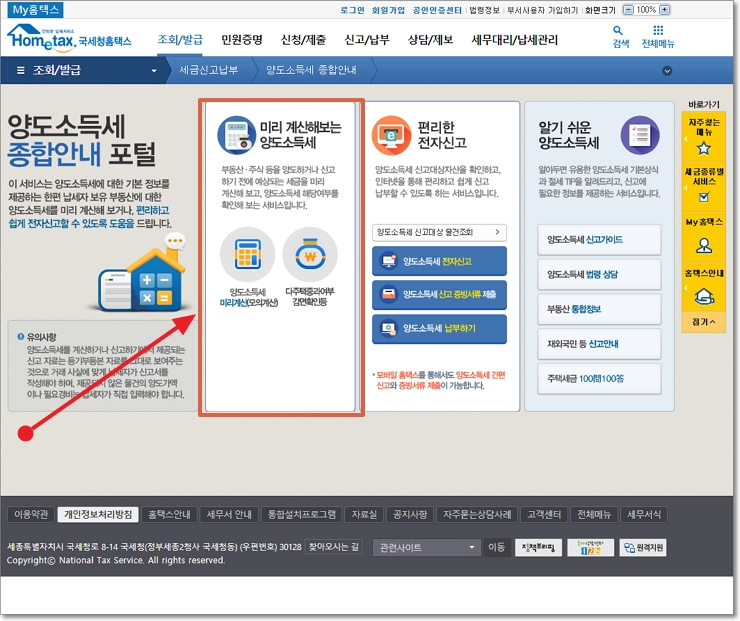
Task: Select the 상담/제보 main menu
Action: [x=430, y=40]
